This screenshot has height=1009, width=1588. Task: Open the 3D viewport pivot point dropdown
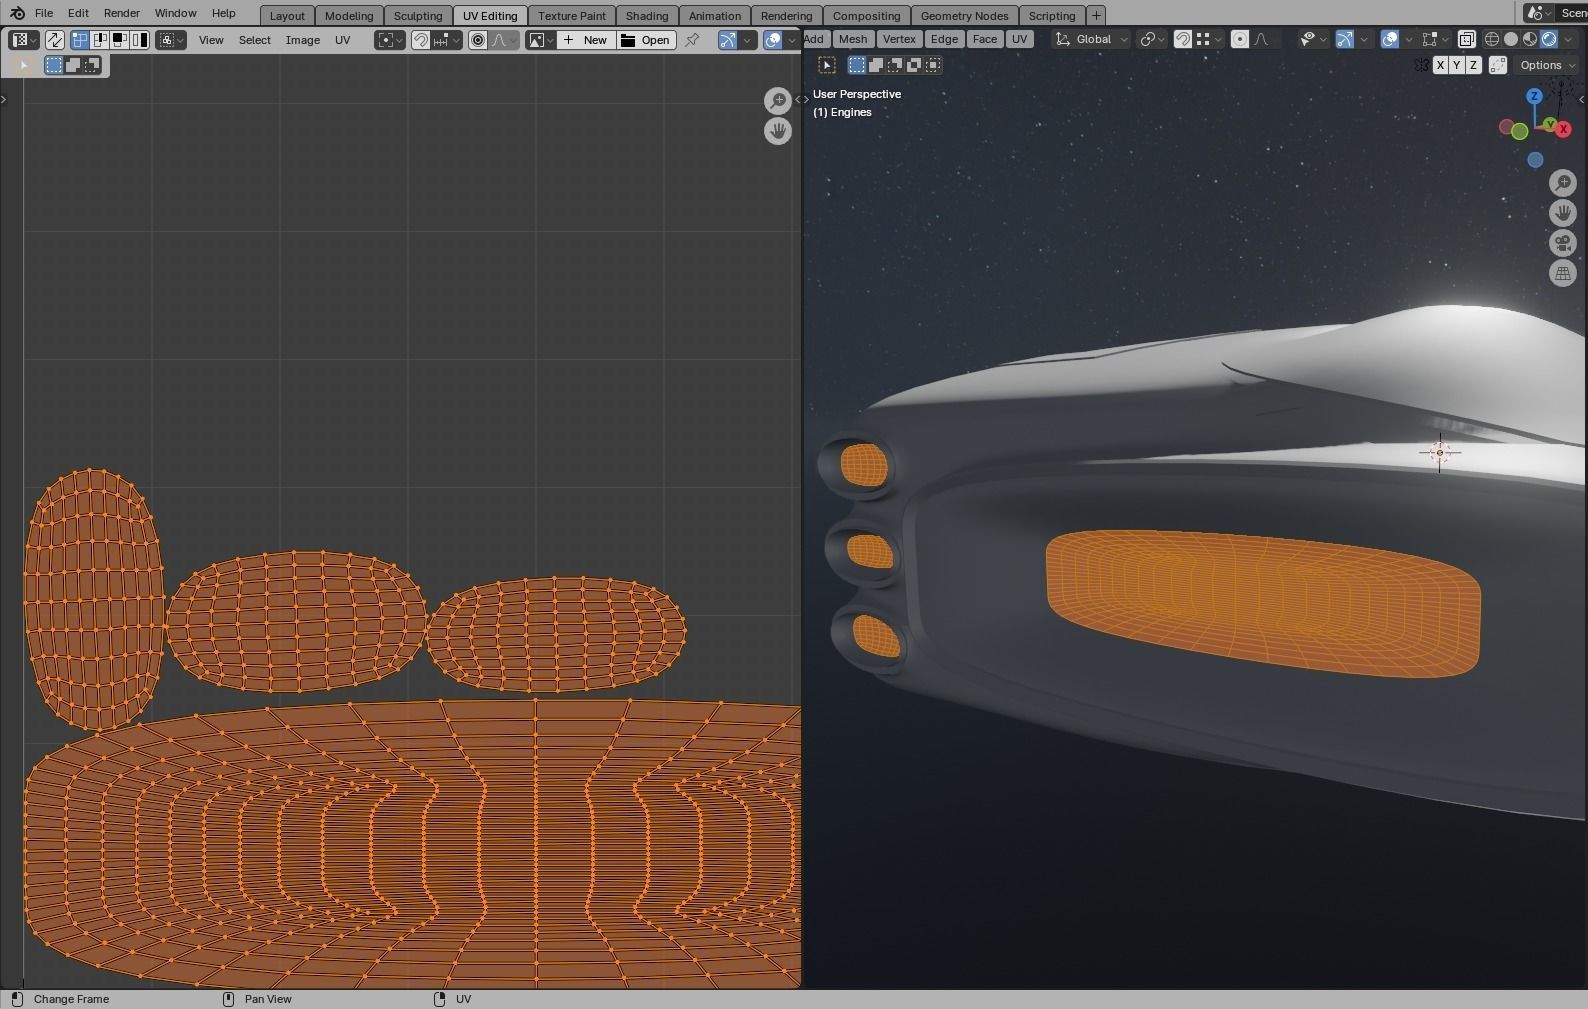tap(1154, 39)
